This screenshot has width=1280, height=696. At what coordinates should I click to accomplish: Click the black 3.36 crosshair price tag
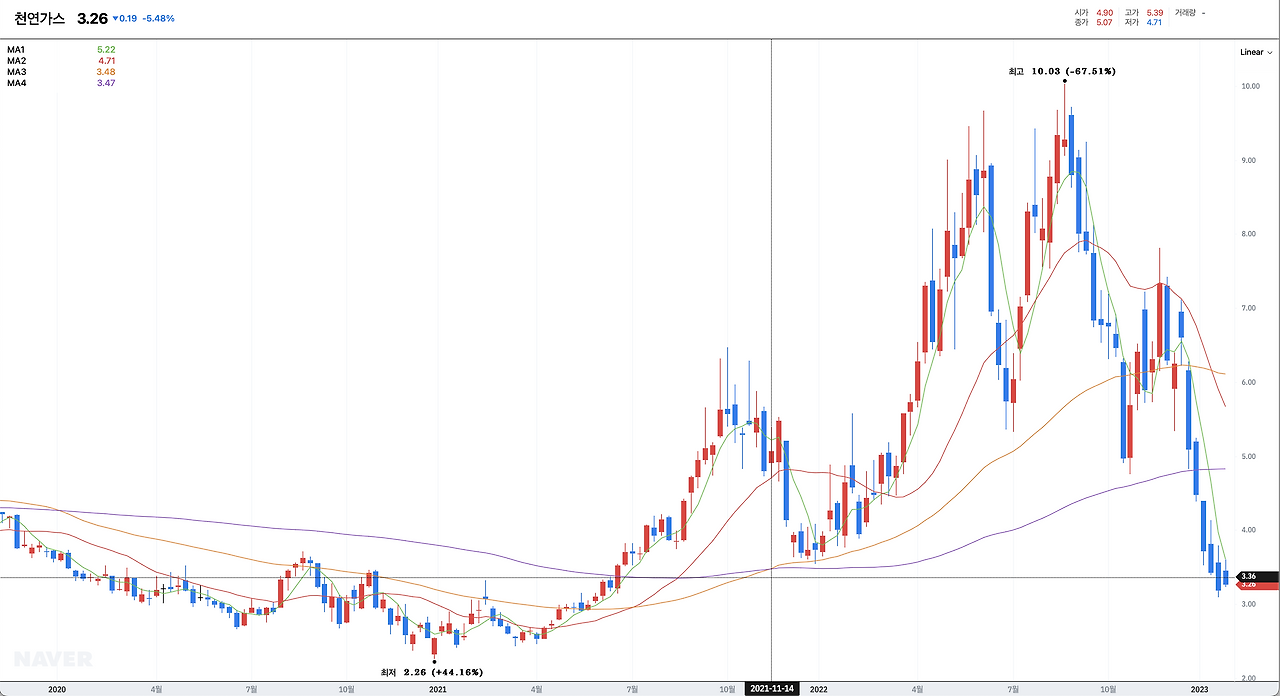click(1257, 576)
